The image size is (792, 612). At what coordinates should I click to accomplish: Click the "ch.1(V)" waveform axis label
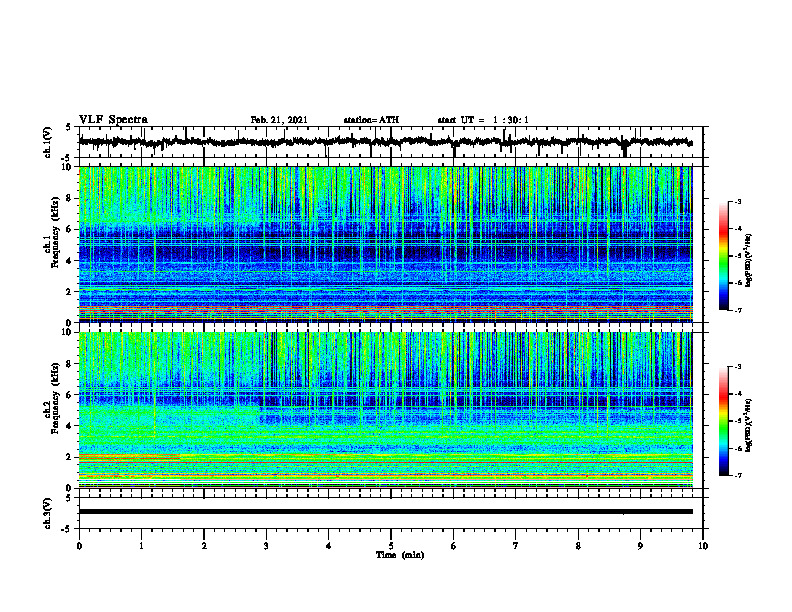tap(48, 142)
